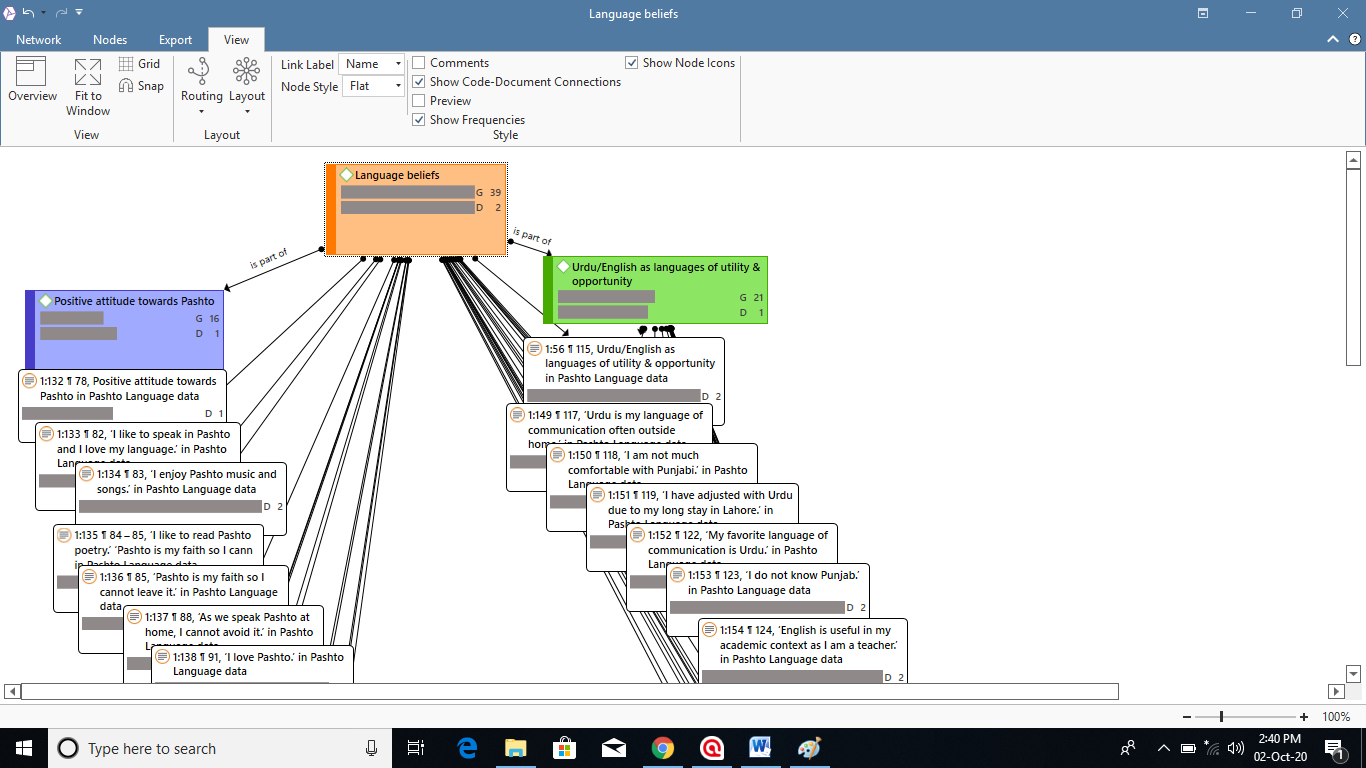Click the vertical scrollbar down arrow
The width and height of the screenshot is (1366, 768).
(x=1354, y=673)
